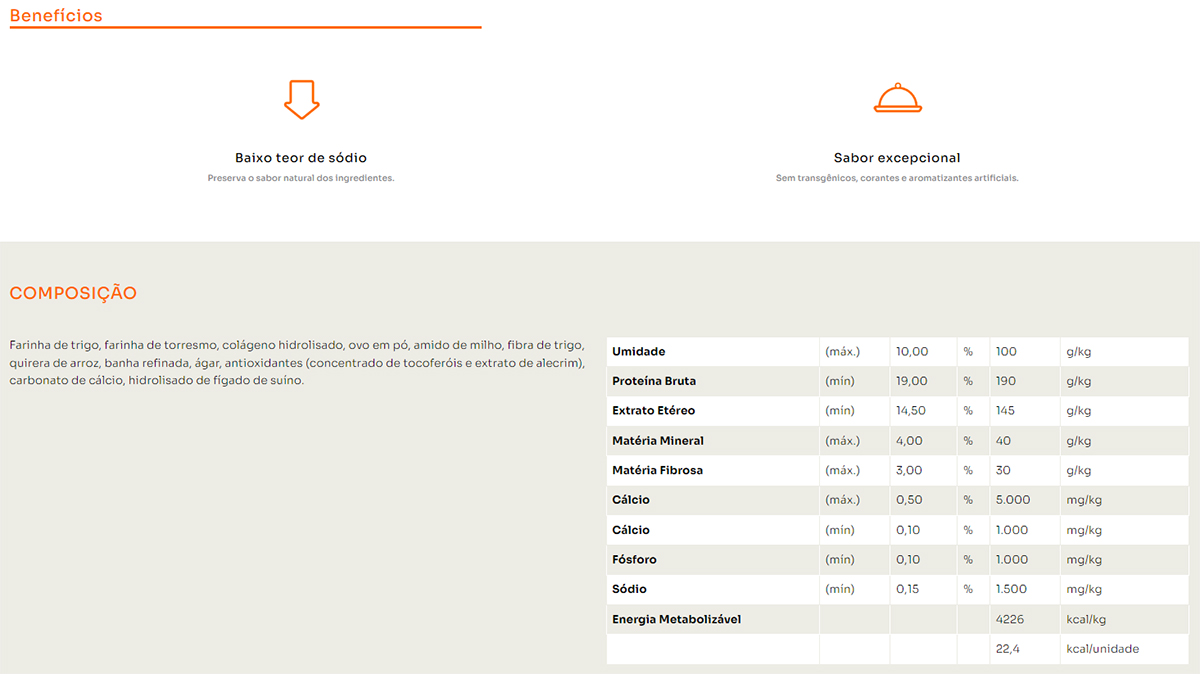Viewport: 1200px width, 674px height.
Task: Click the Extrato Etéreo row label
Action: tap(653, 411)
